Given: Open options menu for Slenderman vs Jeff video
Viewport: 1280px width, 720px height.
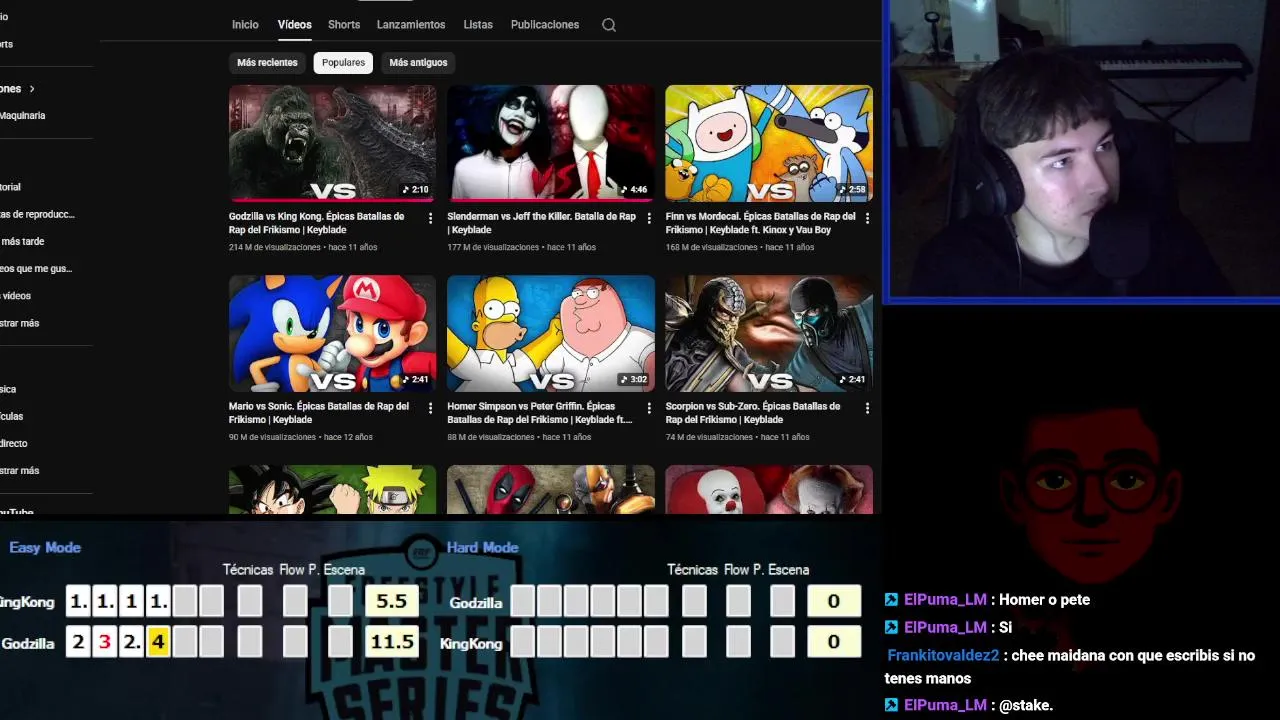Looking at the screenshot, I should [x=648, y=218].
